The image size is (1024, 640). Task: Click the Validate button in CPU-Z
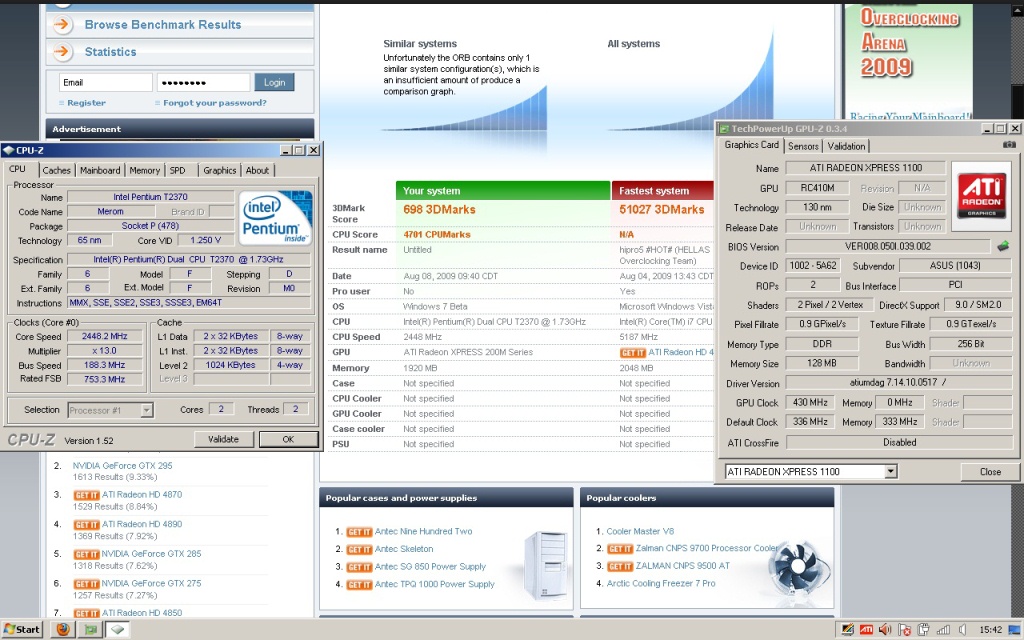pyautogui.click(x=223, y=440)
